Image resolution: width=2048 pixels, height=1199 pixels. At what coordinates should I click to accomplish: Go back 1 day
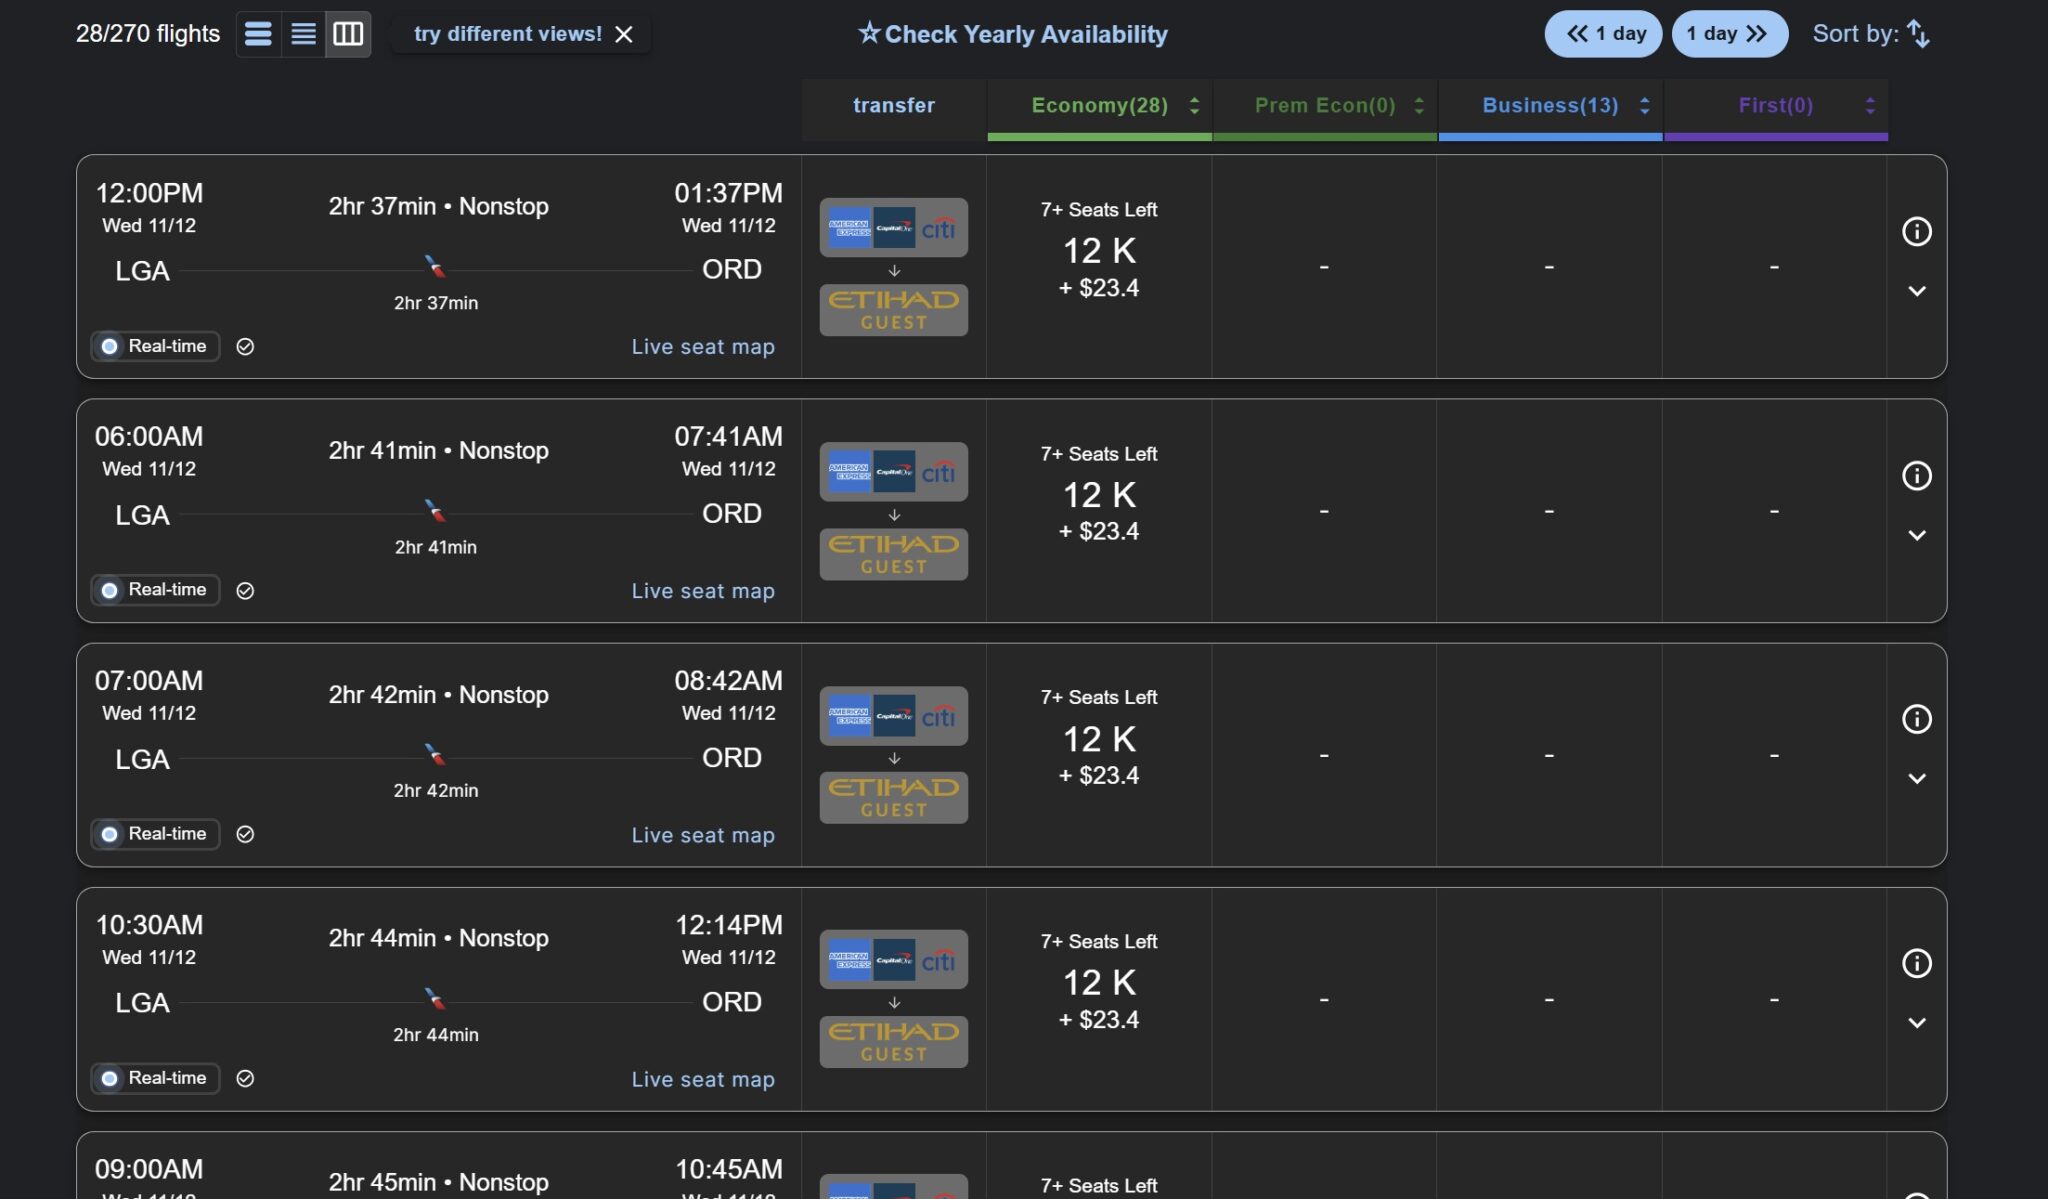click(1603, 34)
